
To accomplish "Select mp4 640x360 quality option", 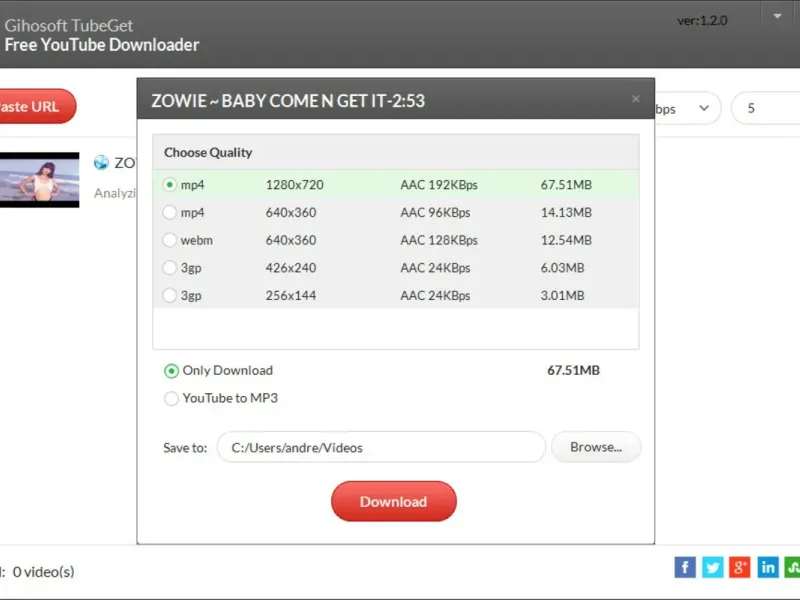I will click(x=395, y=212).
